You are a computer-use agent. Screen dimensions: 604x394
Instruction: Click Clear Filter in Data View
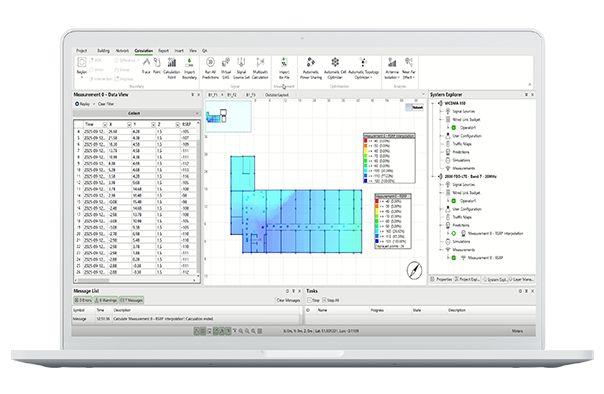pyautogui.click(x=106, y=104)
